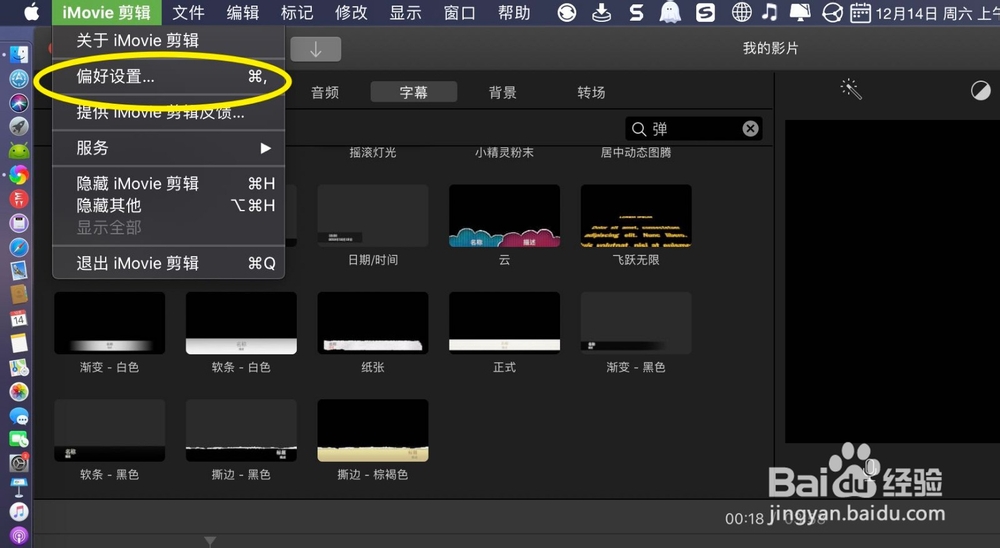This screenshot has width=1000, height=548.
Task: Launch Siri from the Dock
Action: pyautogui.click(x=19, y=103)
